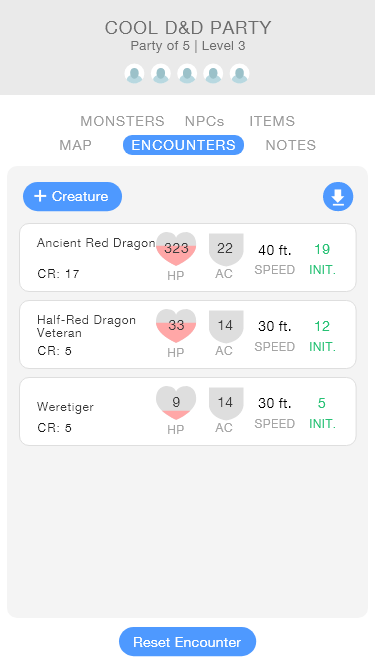Click Ancient Red Dragon's initiative value 19
The image size is (375, 667).
[322, 249]
